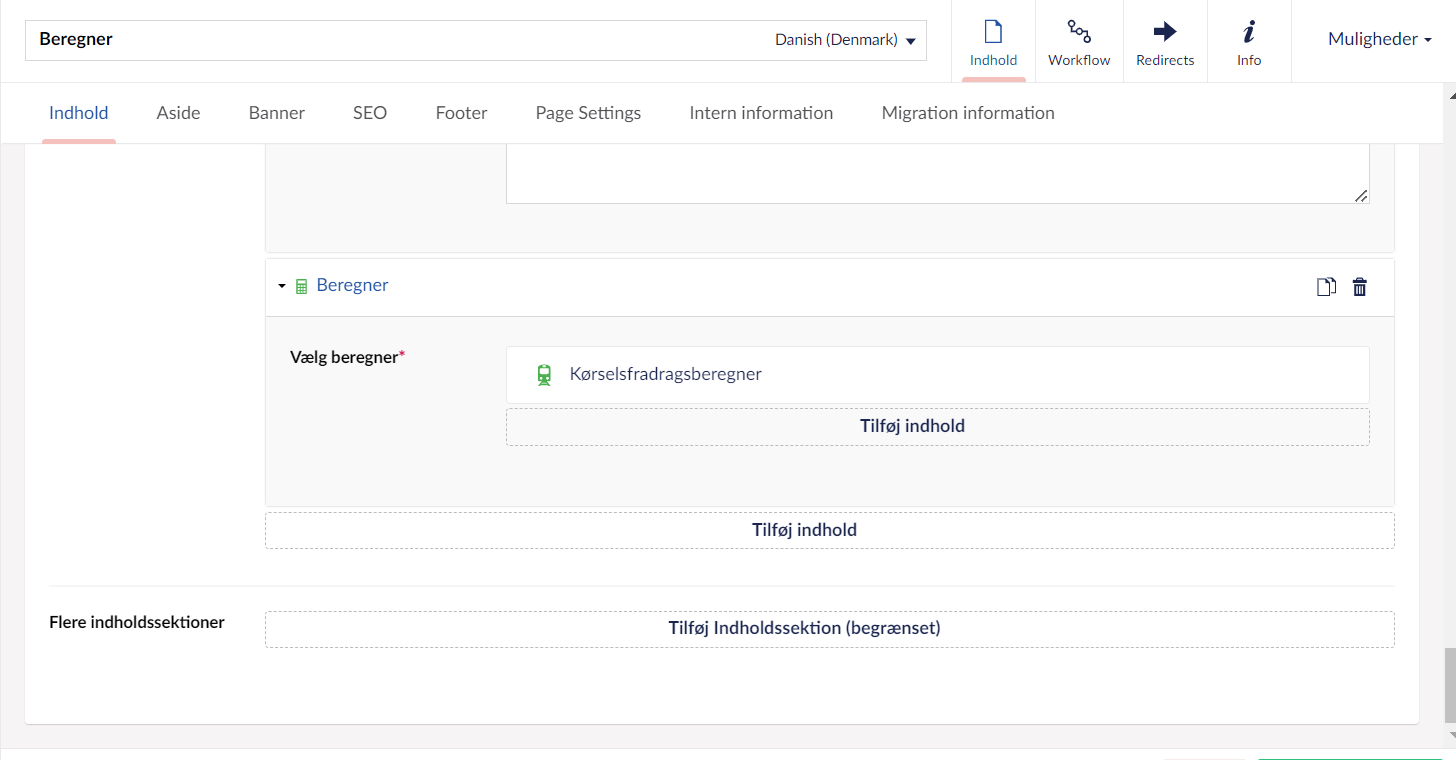Click the green calculator icon beside Beregner

pos(301,287)
